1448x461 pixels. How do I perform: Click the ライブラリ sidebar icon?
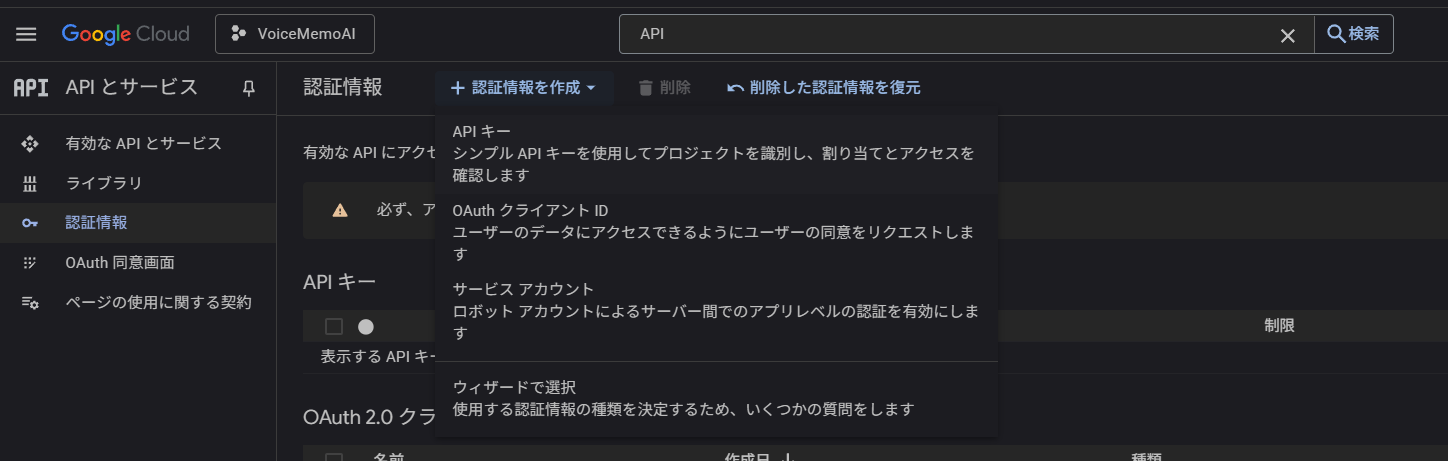(x=30, y=184)
